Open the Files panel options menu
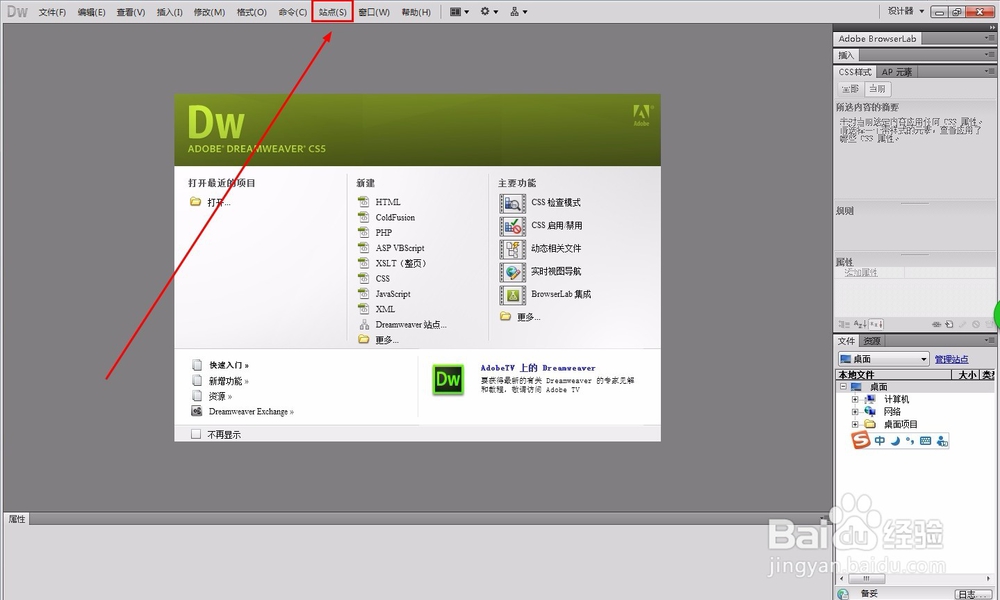This screenshot has height=600, width=1000. (x=989, y=340)
